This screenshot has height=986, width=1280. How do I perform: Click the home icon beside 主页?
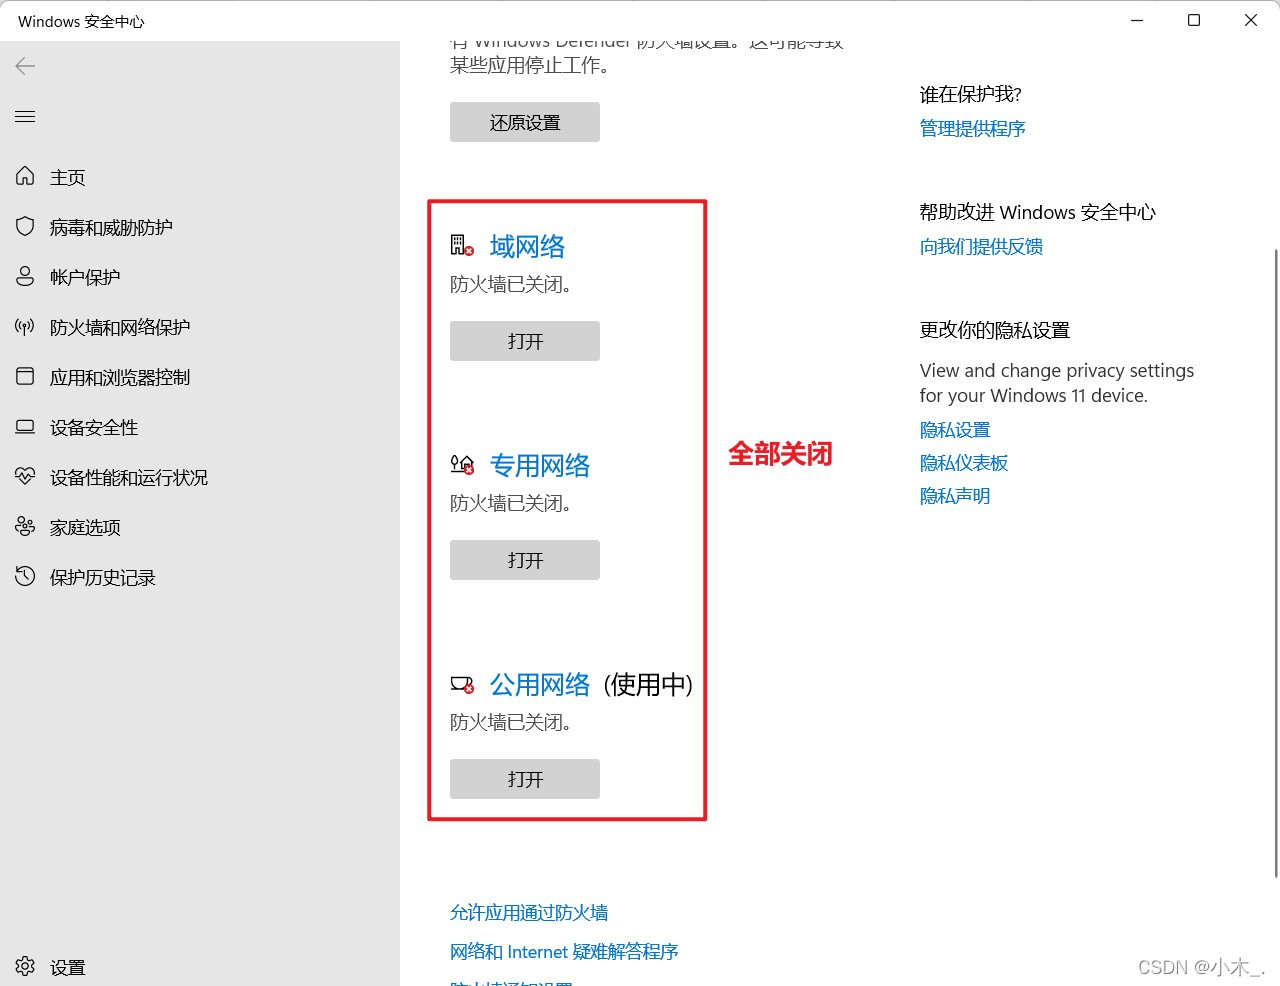click(25, 177)
